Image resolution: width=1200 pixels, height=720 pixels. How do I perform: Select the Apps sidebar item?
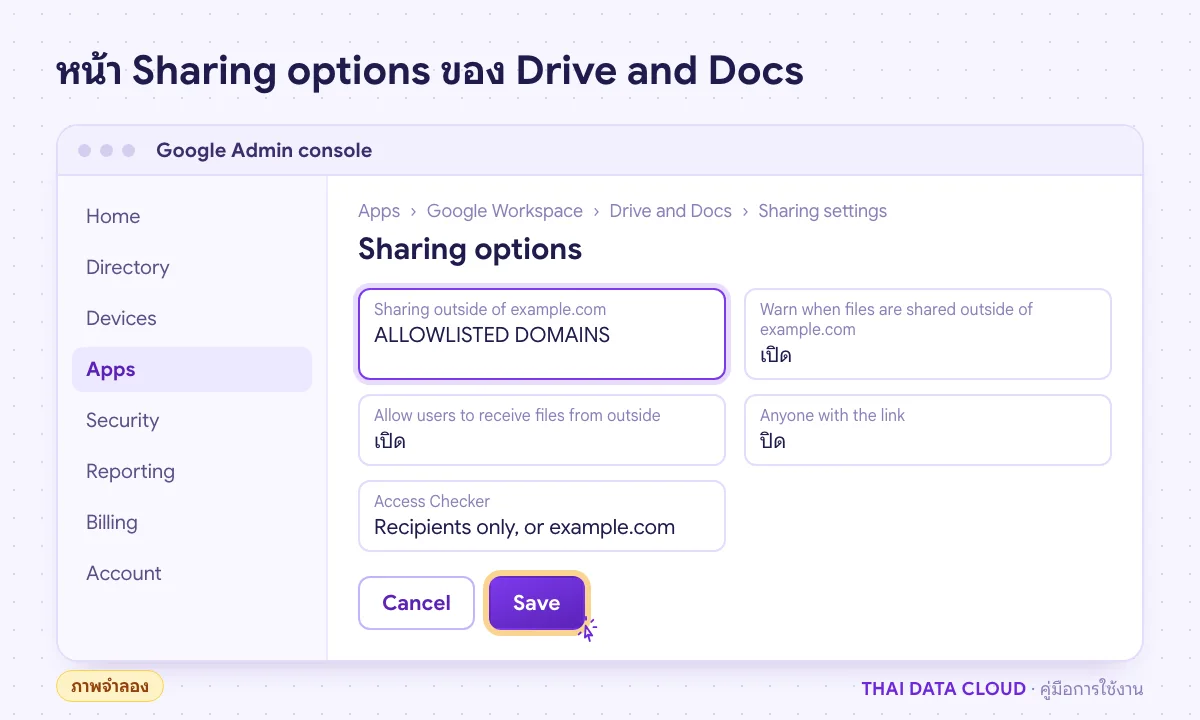coord(191,369)
